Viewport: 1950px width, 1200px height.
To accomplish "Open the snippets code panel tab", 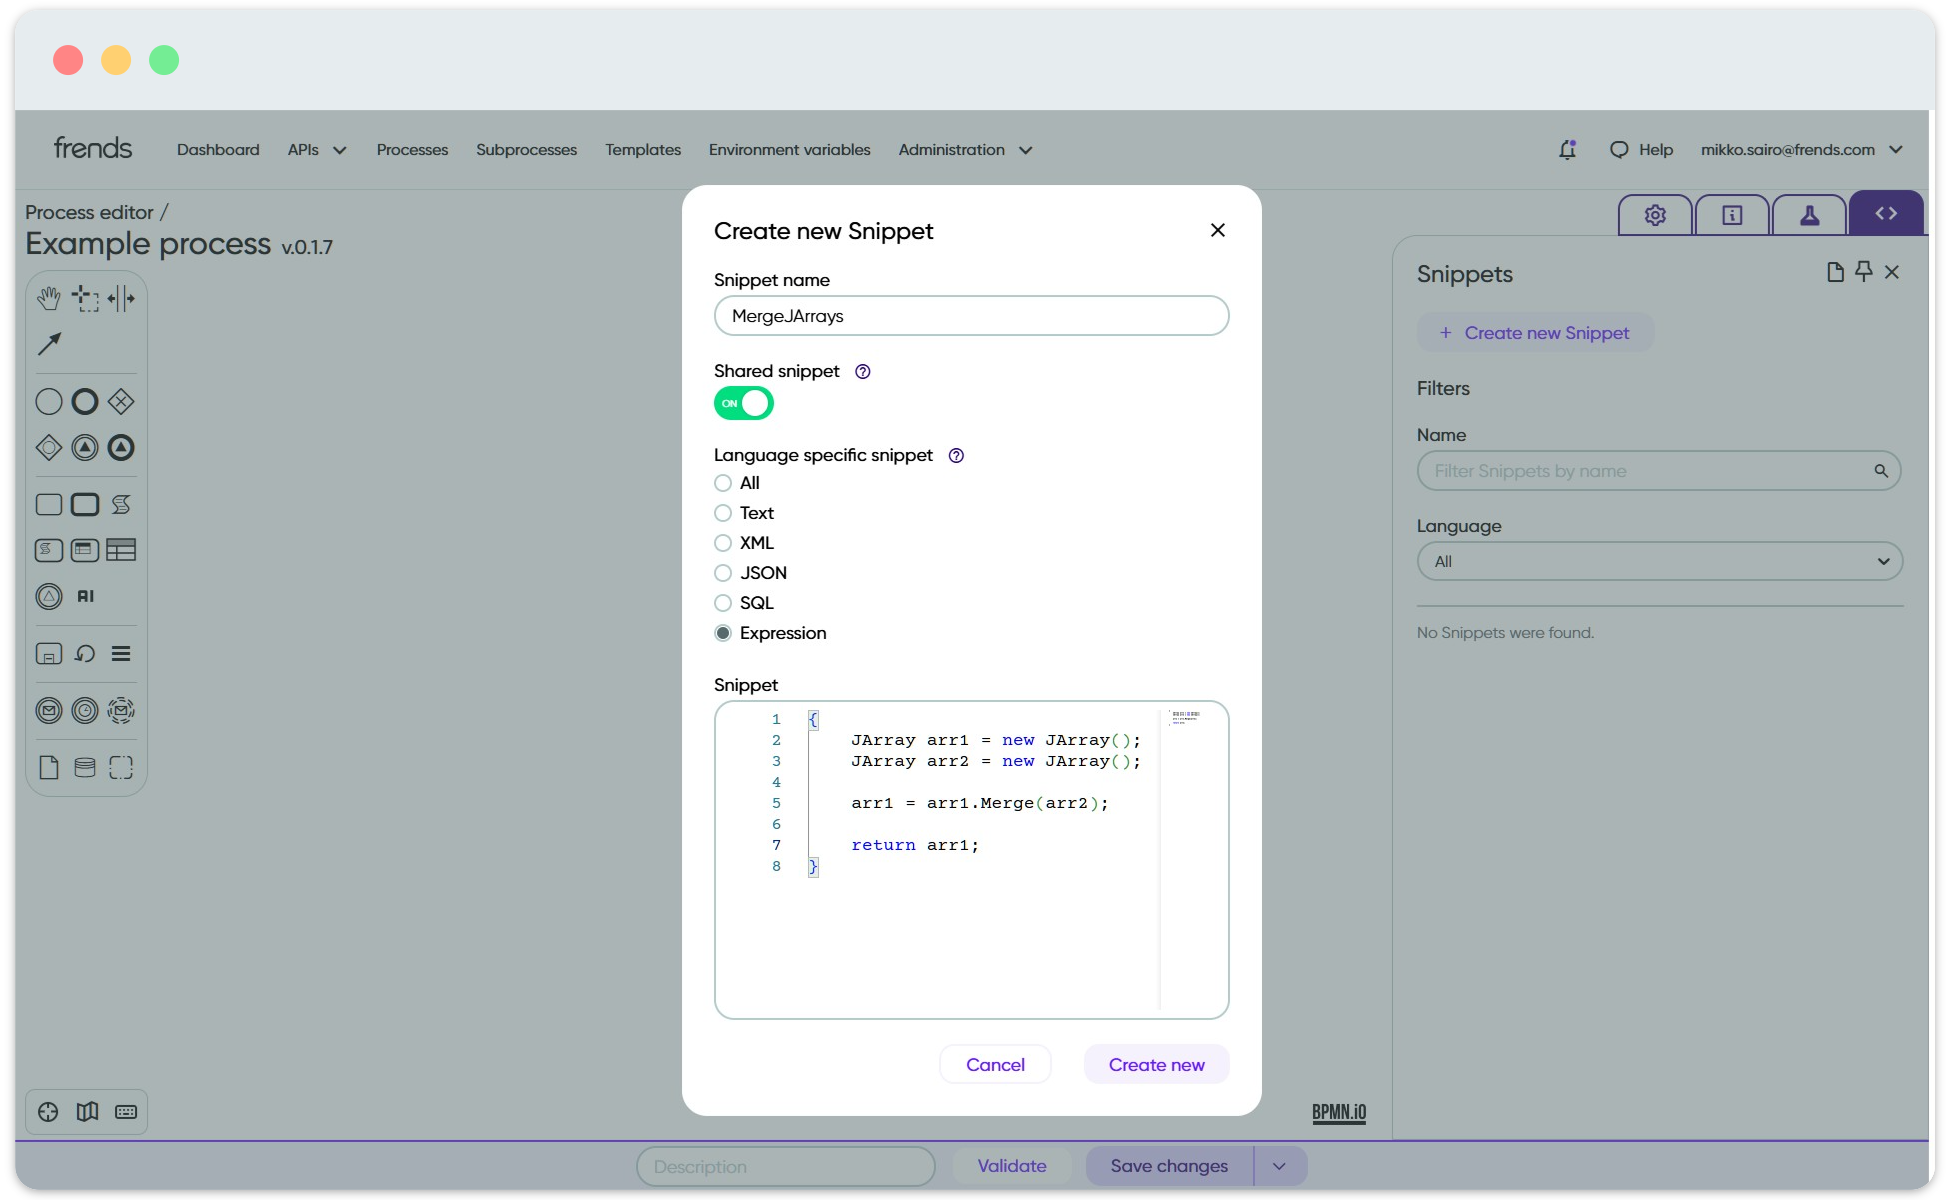I will [1886, 214].
